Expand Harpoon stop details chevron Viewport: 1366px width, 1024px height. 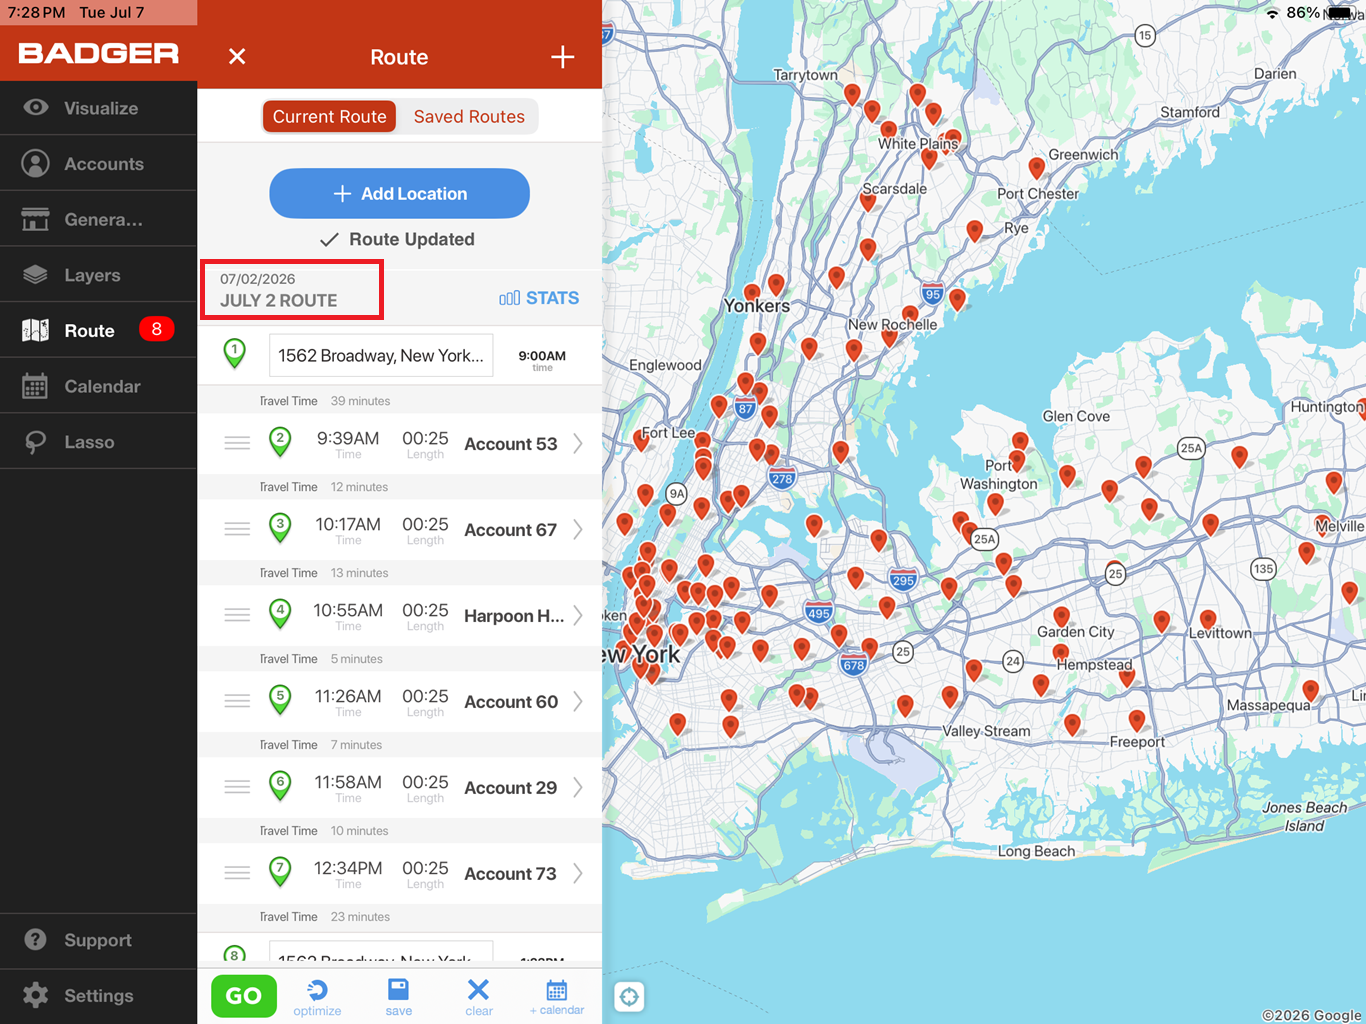[578, 615]
